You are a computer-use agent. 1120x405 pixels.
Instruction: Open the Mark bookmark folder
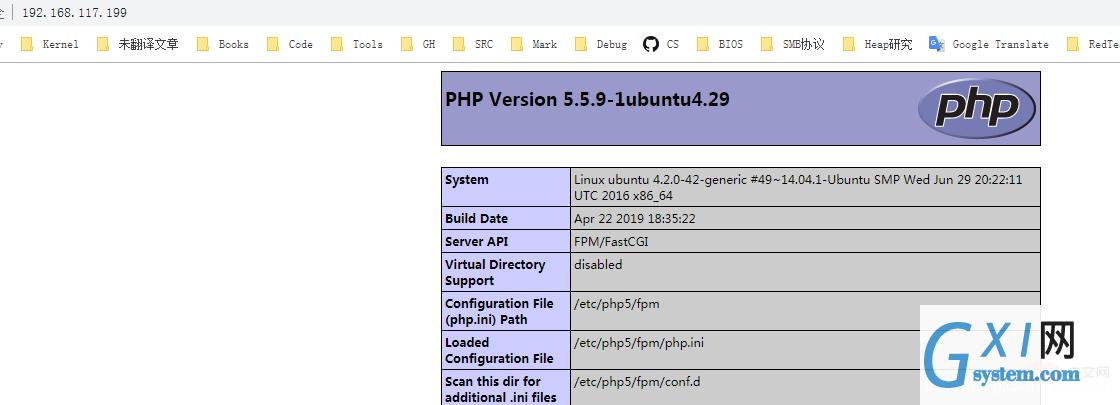(534, 44)
